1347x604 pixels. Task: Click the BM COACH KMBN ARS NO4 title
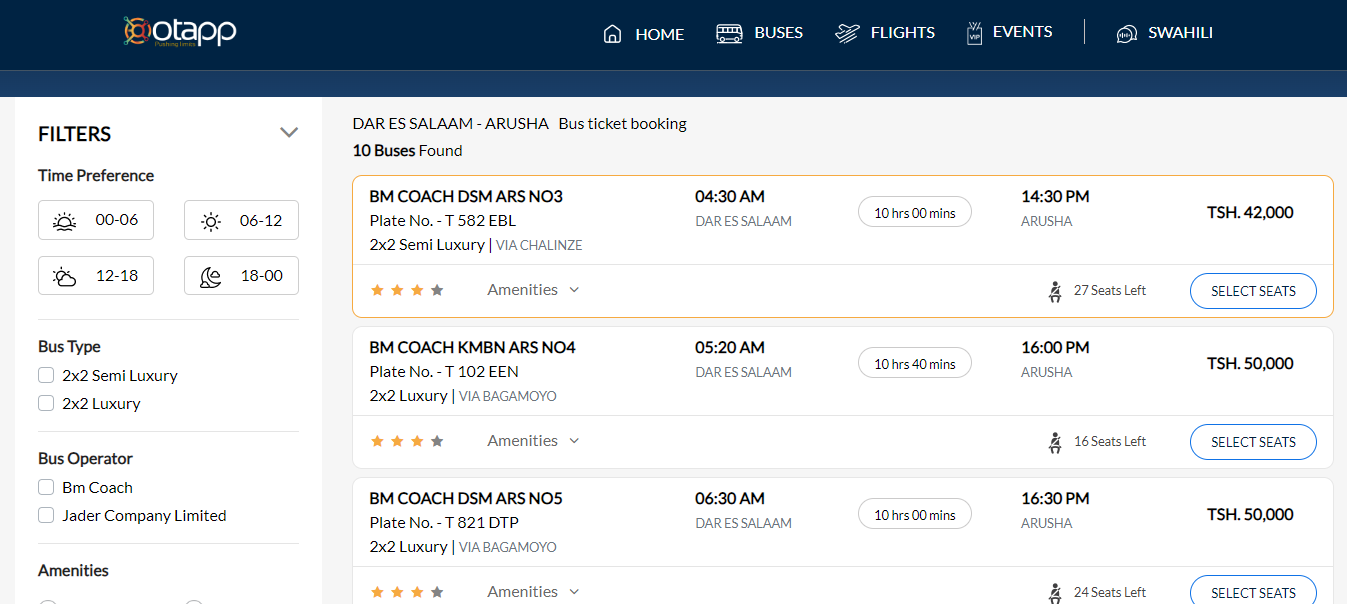[x=473, y=348]
